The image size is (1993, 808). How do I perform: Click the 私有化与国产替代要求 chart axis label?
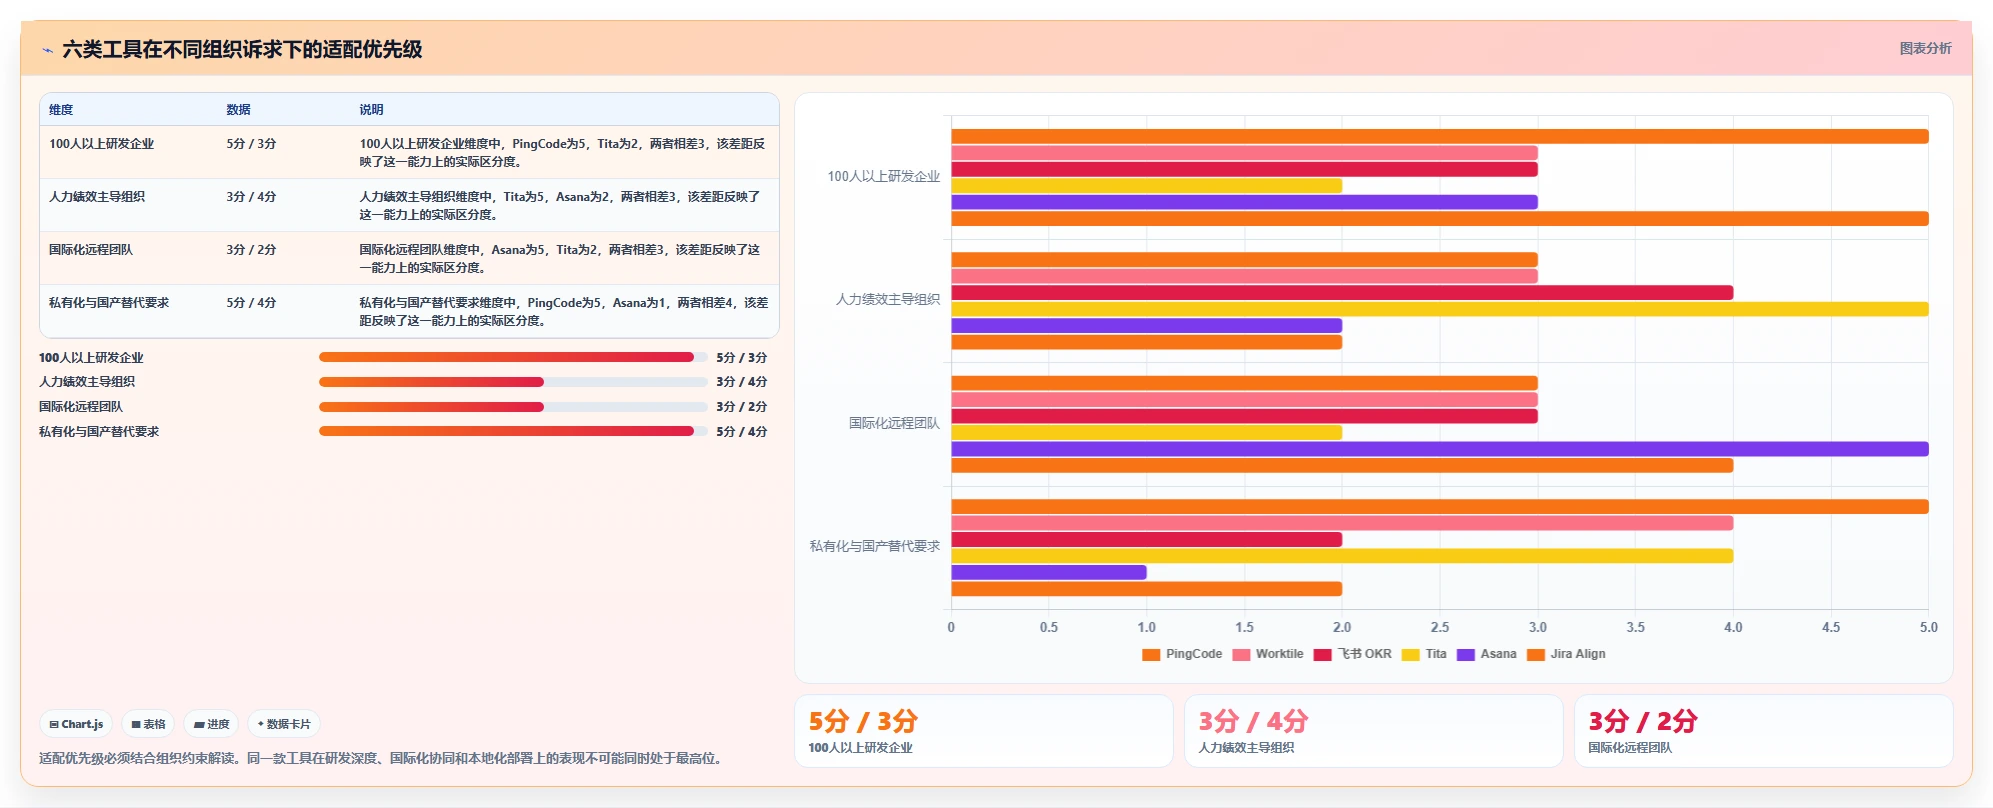875,546
